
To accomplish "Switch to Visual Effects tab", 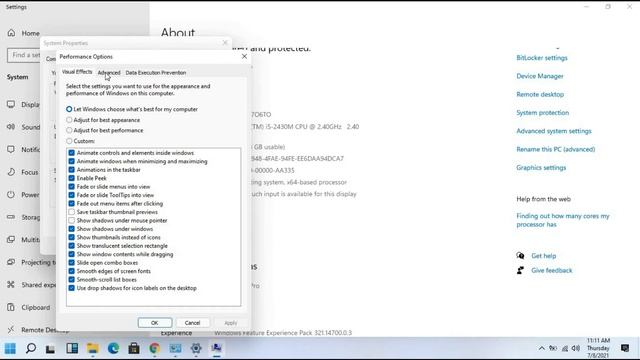I will [77, 72].
